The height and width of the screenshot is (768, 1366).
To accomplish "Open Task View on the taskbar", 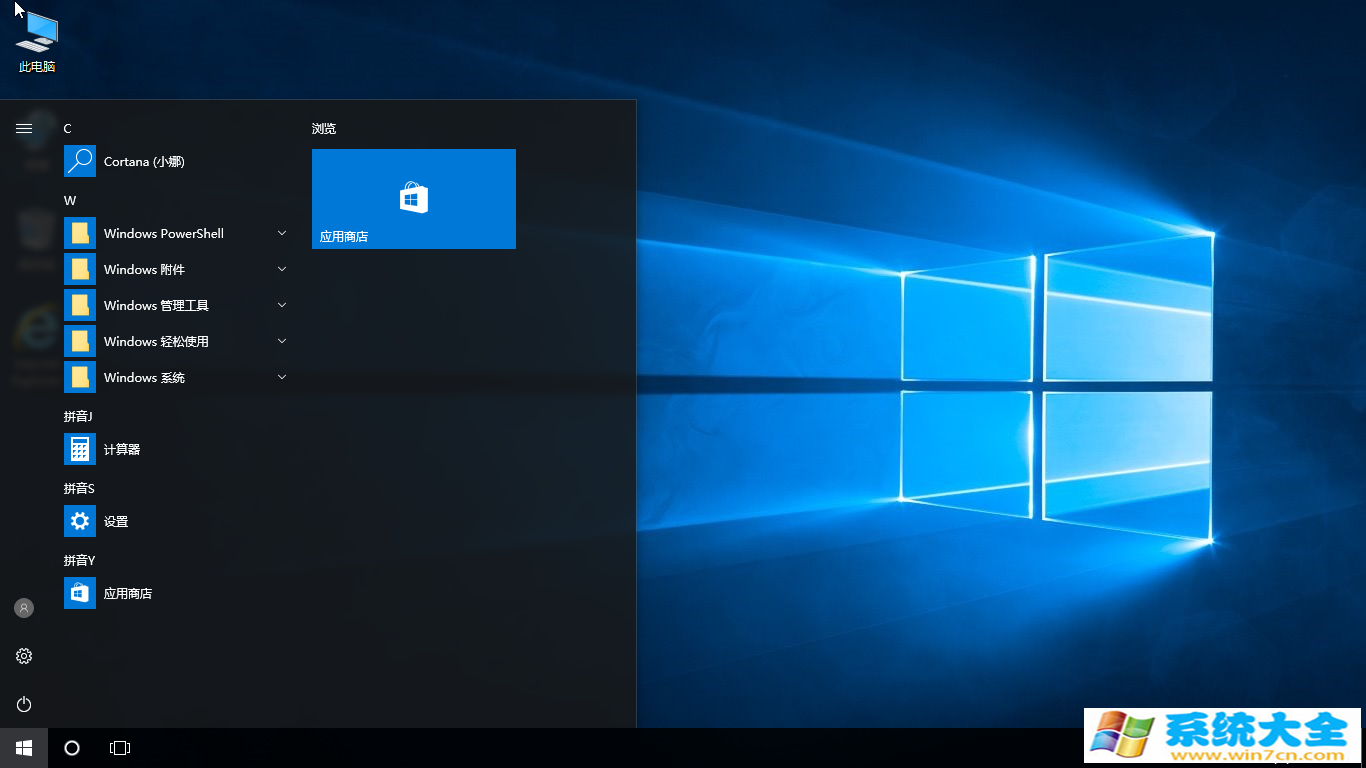I will [120, 748].
